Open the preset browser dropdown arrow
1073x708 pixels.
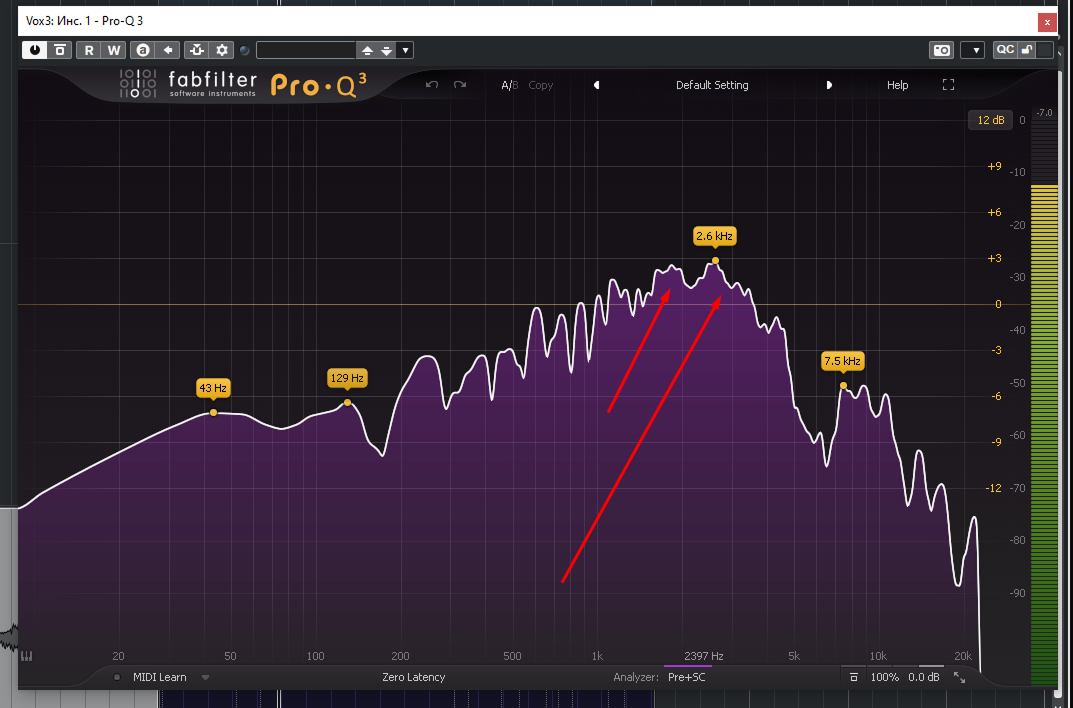[x=405, y=51]
